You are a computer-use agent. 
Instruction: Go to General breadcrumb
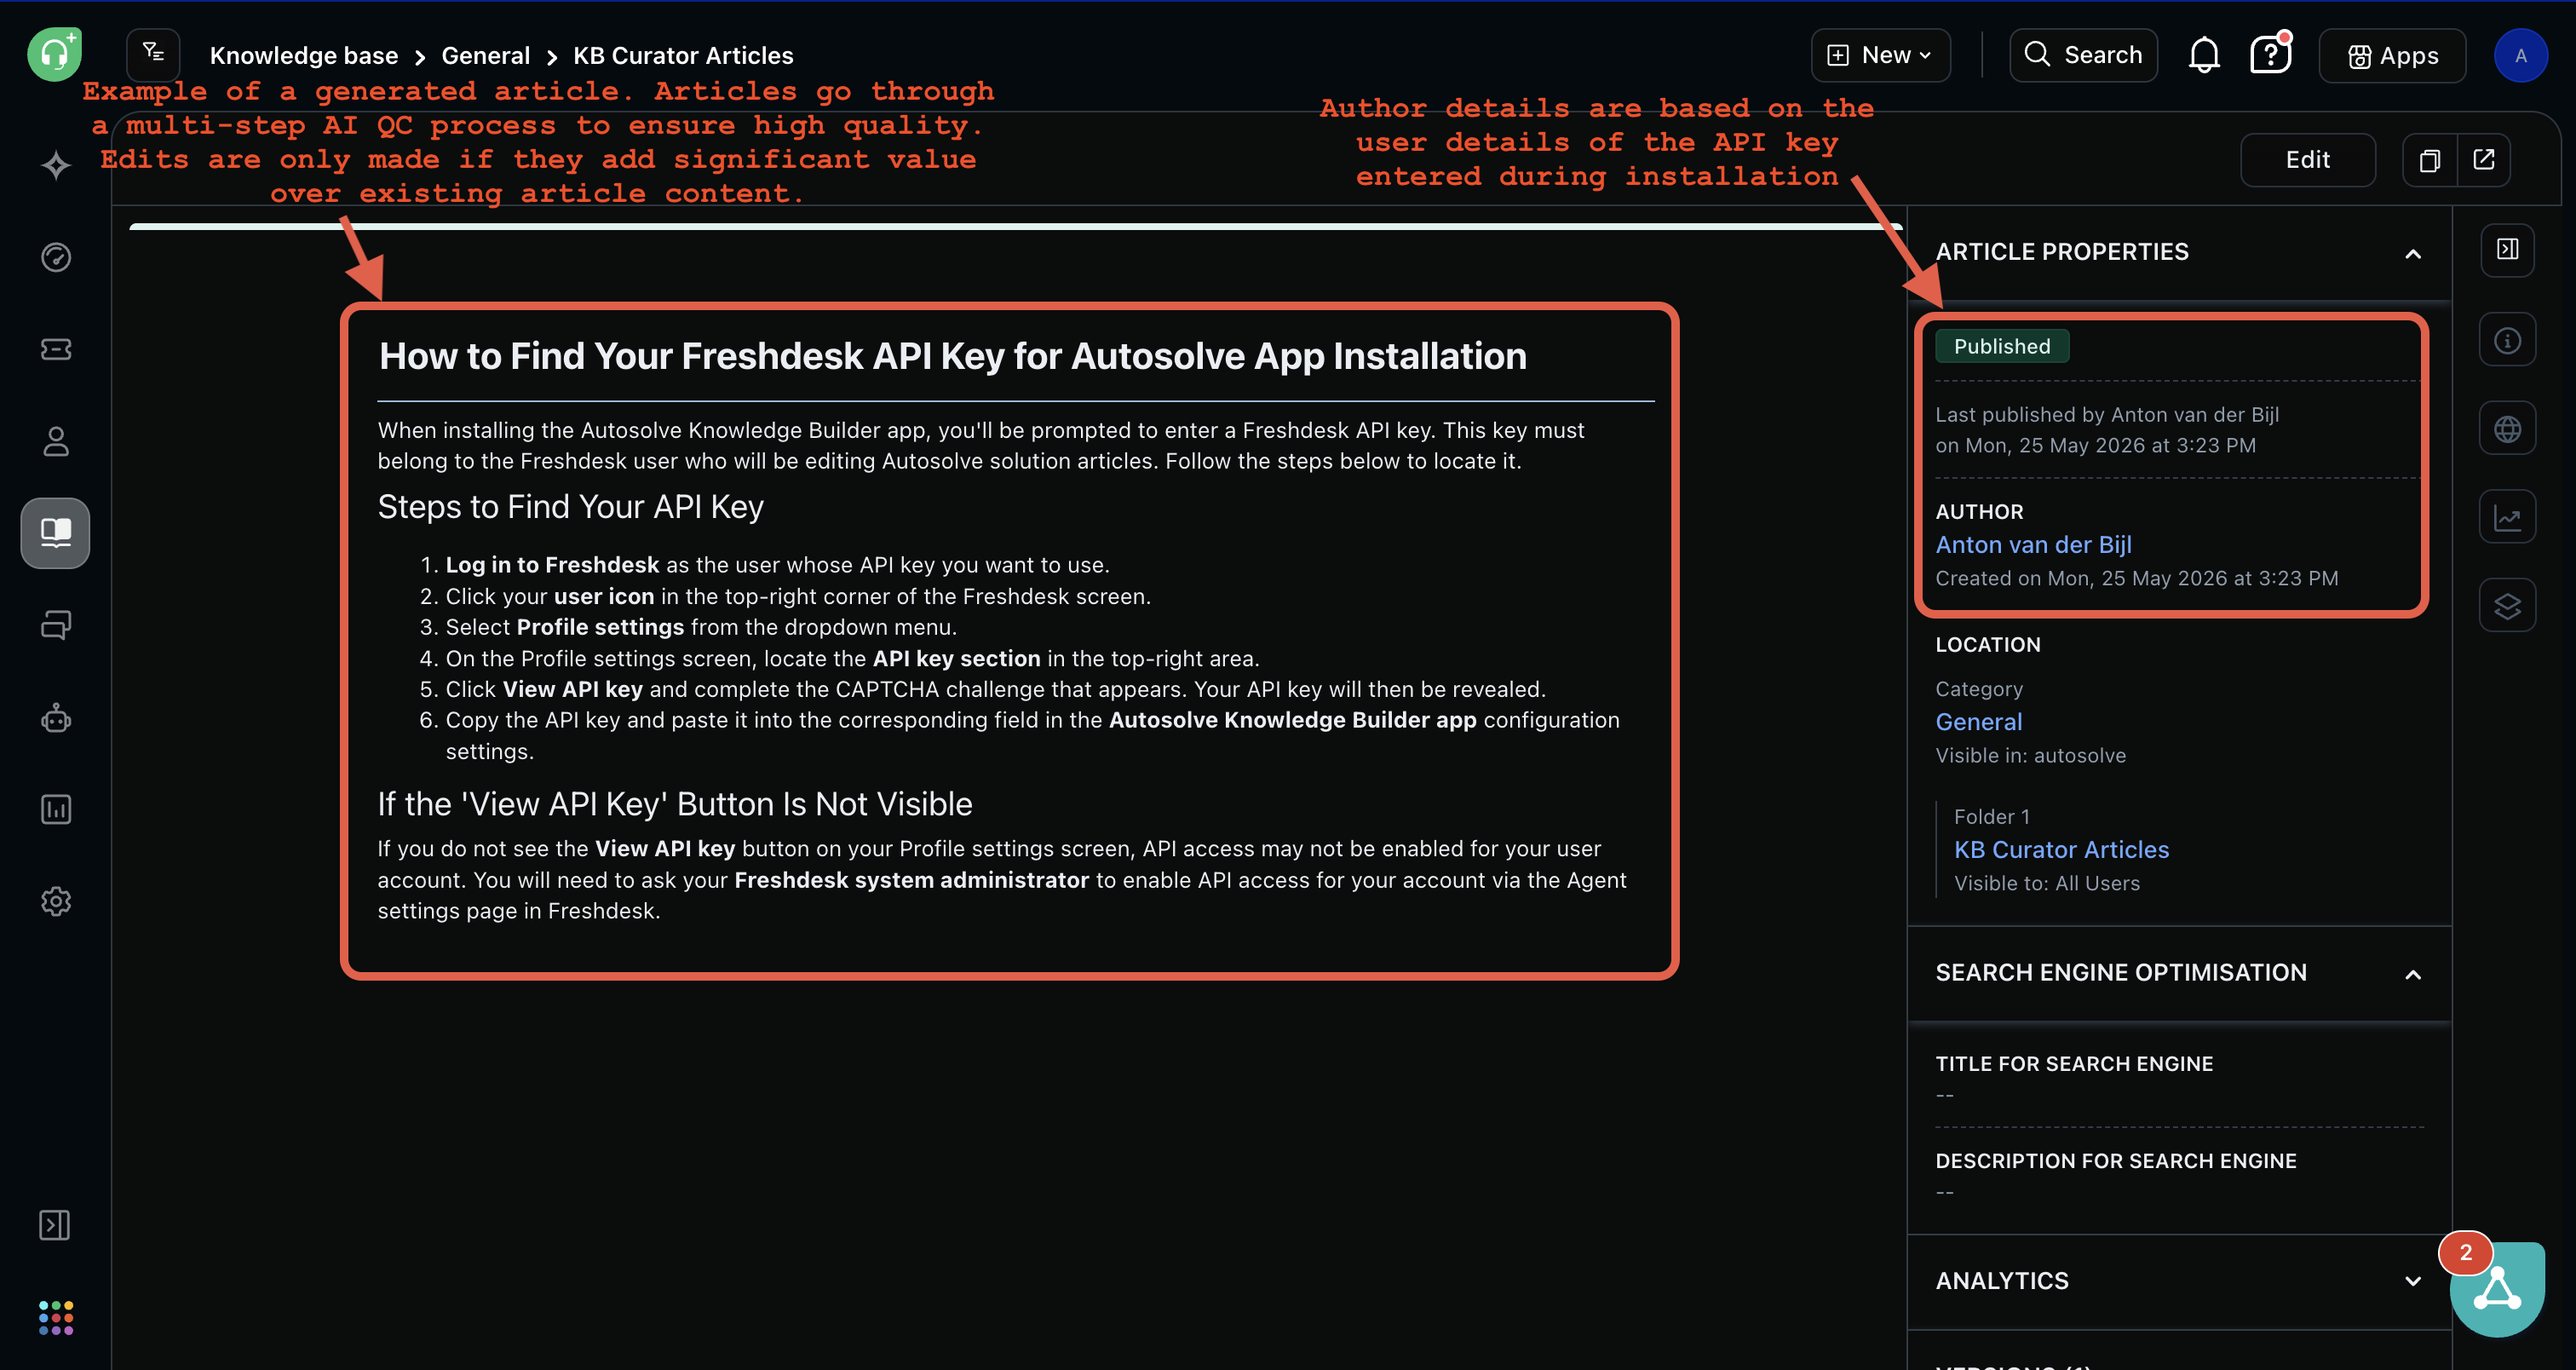point(485,55)
